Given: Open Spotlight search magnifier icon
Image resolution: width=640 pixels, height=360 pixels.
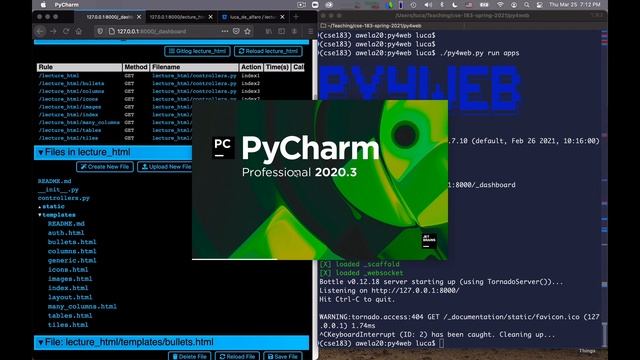Looking at the screenshot, I should pyautogui.click(x=527, y=5).
